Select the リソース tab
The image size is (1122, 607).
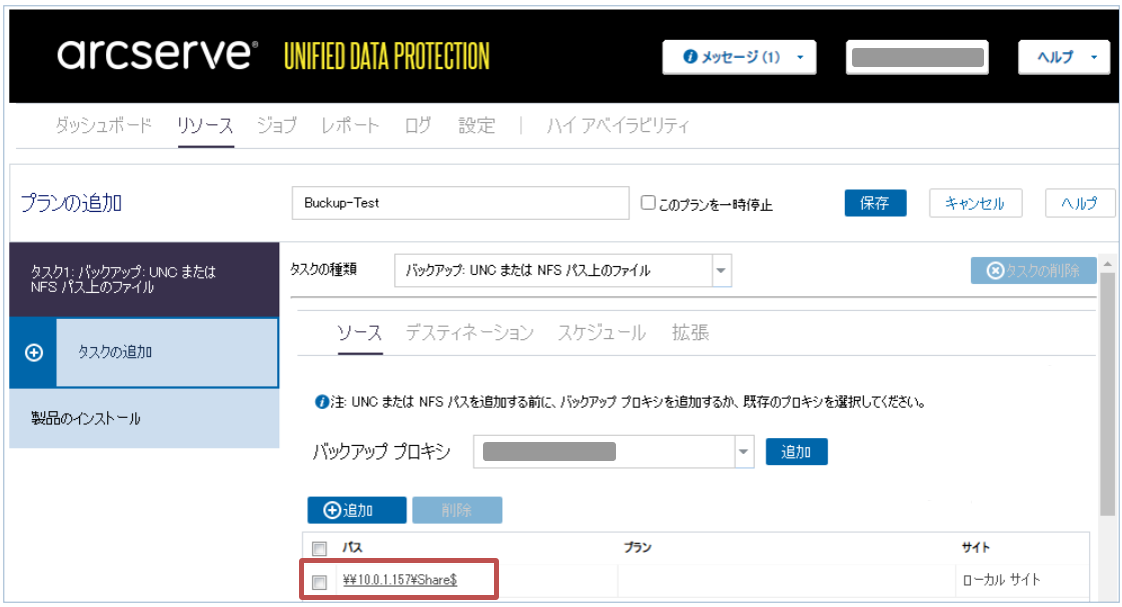click(205, 125)
